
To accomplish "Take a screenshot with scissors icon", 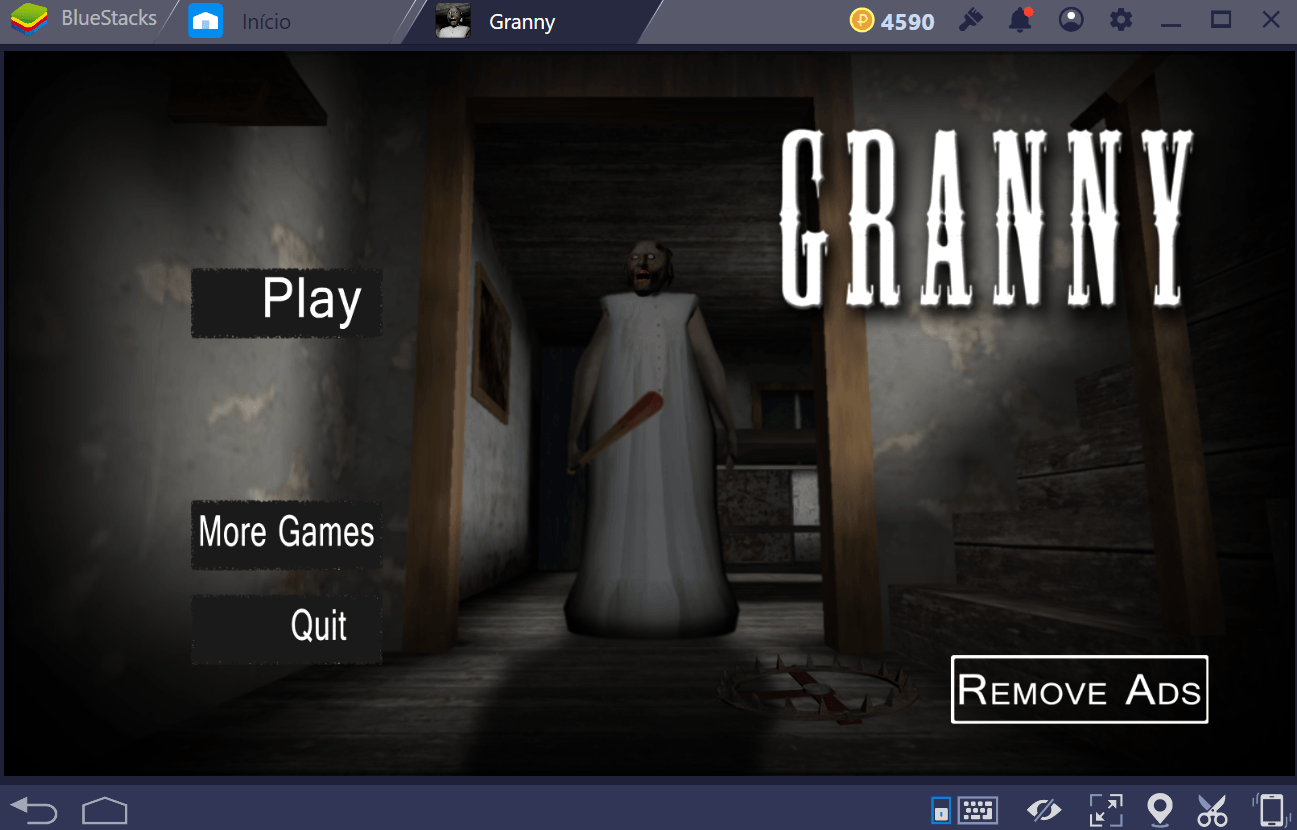I will tap(1212, 809).
